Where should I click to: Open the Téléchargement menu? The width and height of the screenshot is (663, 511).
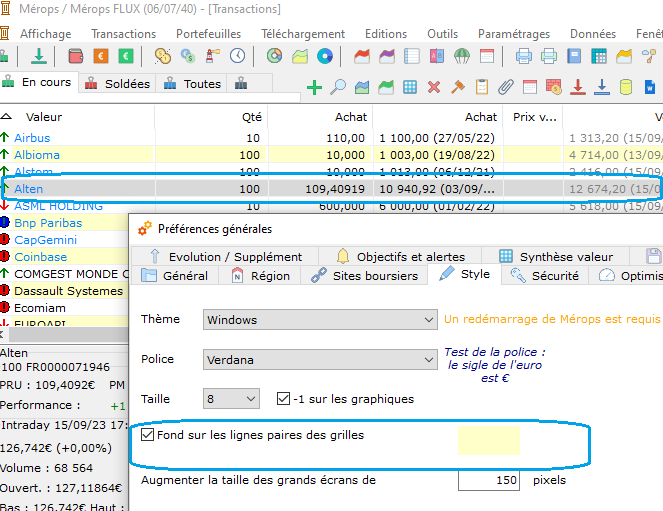303,33
